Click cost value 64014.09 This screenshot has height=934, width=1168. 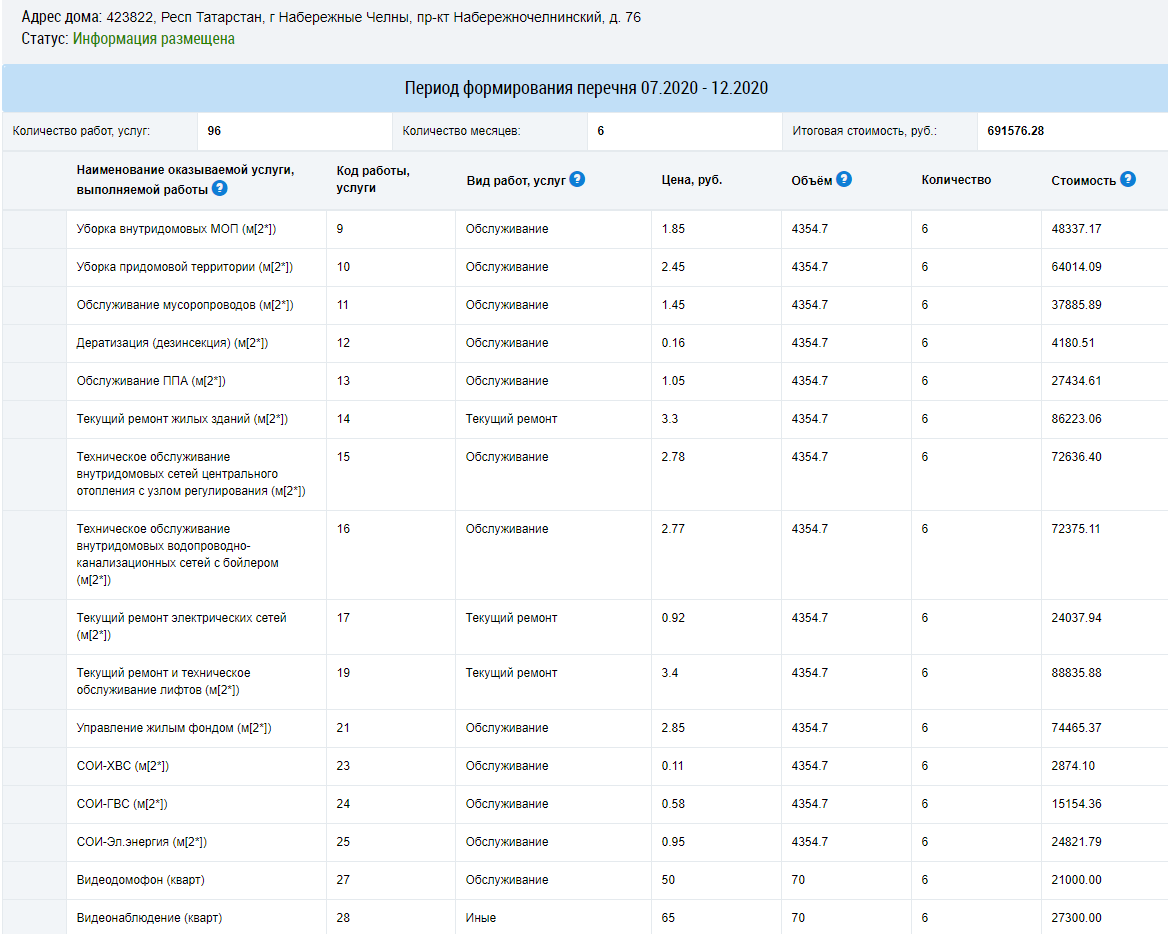pos(1076,267)
